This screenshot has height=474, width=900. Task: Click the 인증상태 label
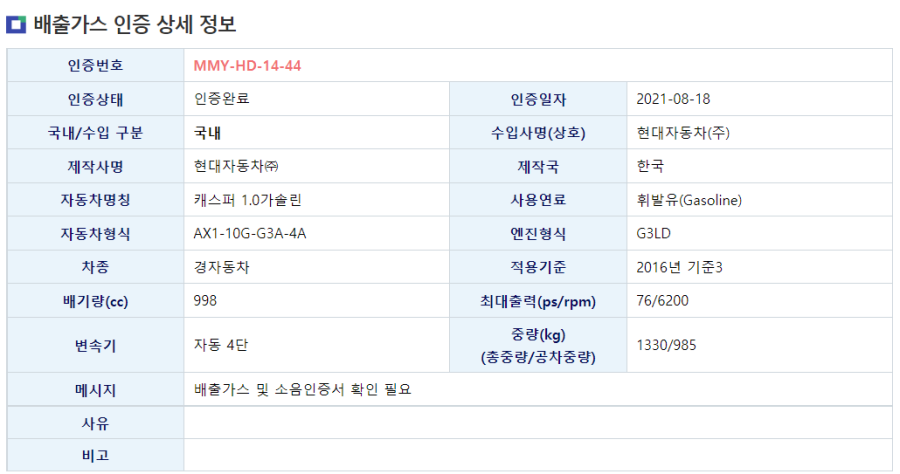95,99
